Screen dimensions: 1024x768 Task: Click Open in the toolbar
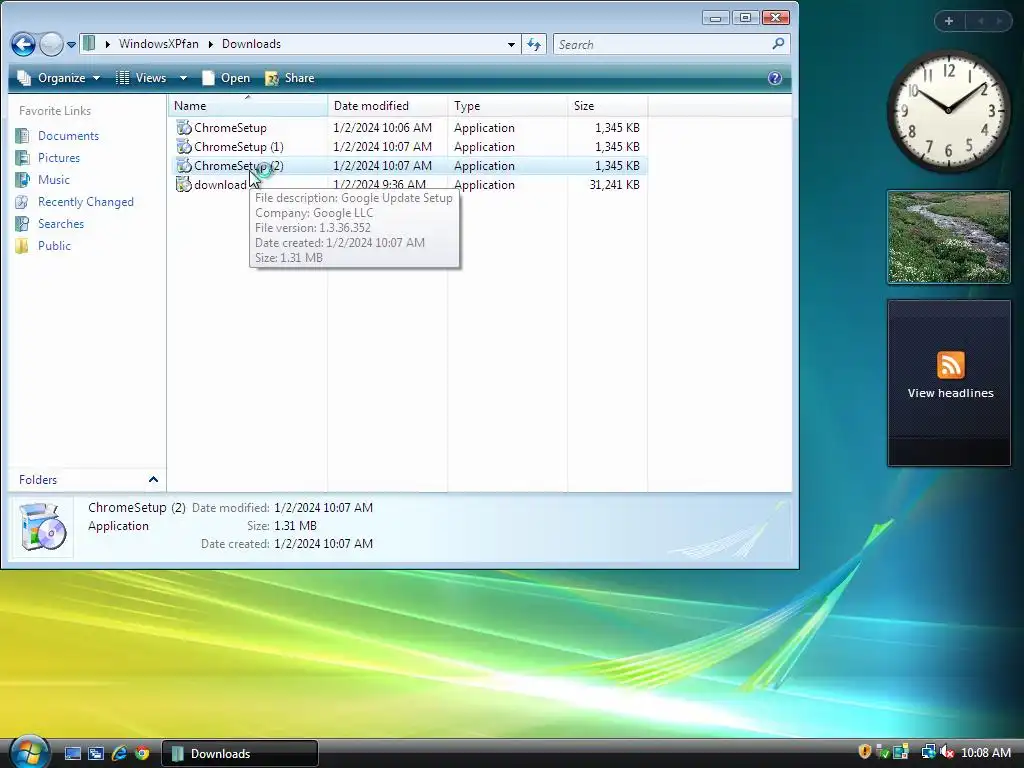(x=226, y=78)
